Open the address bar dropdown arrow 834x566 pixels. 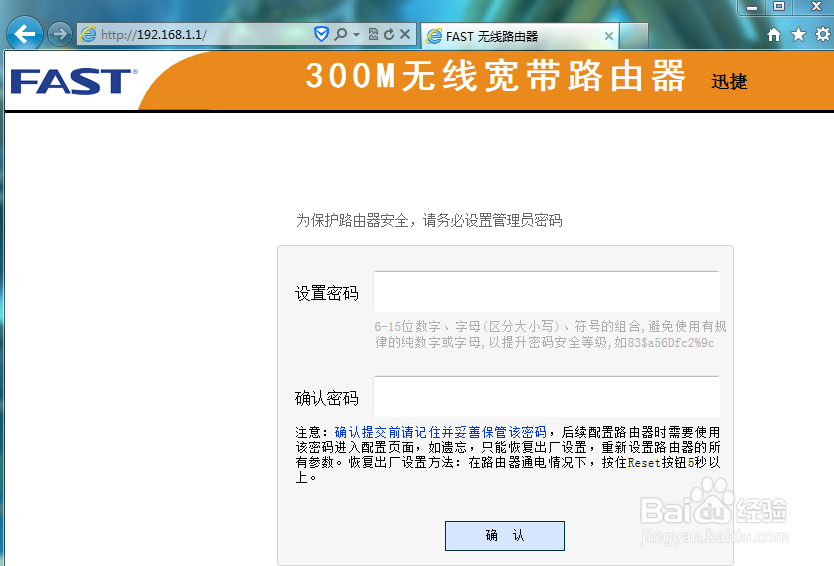[356, 35]
